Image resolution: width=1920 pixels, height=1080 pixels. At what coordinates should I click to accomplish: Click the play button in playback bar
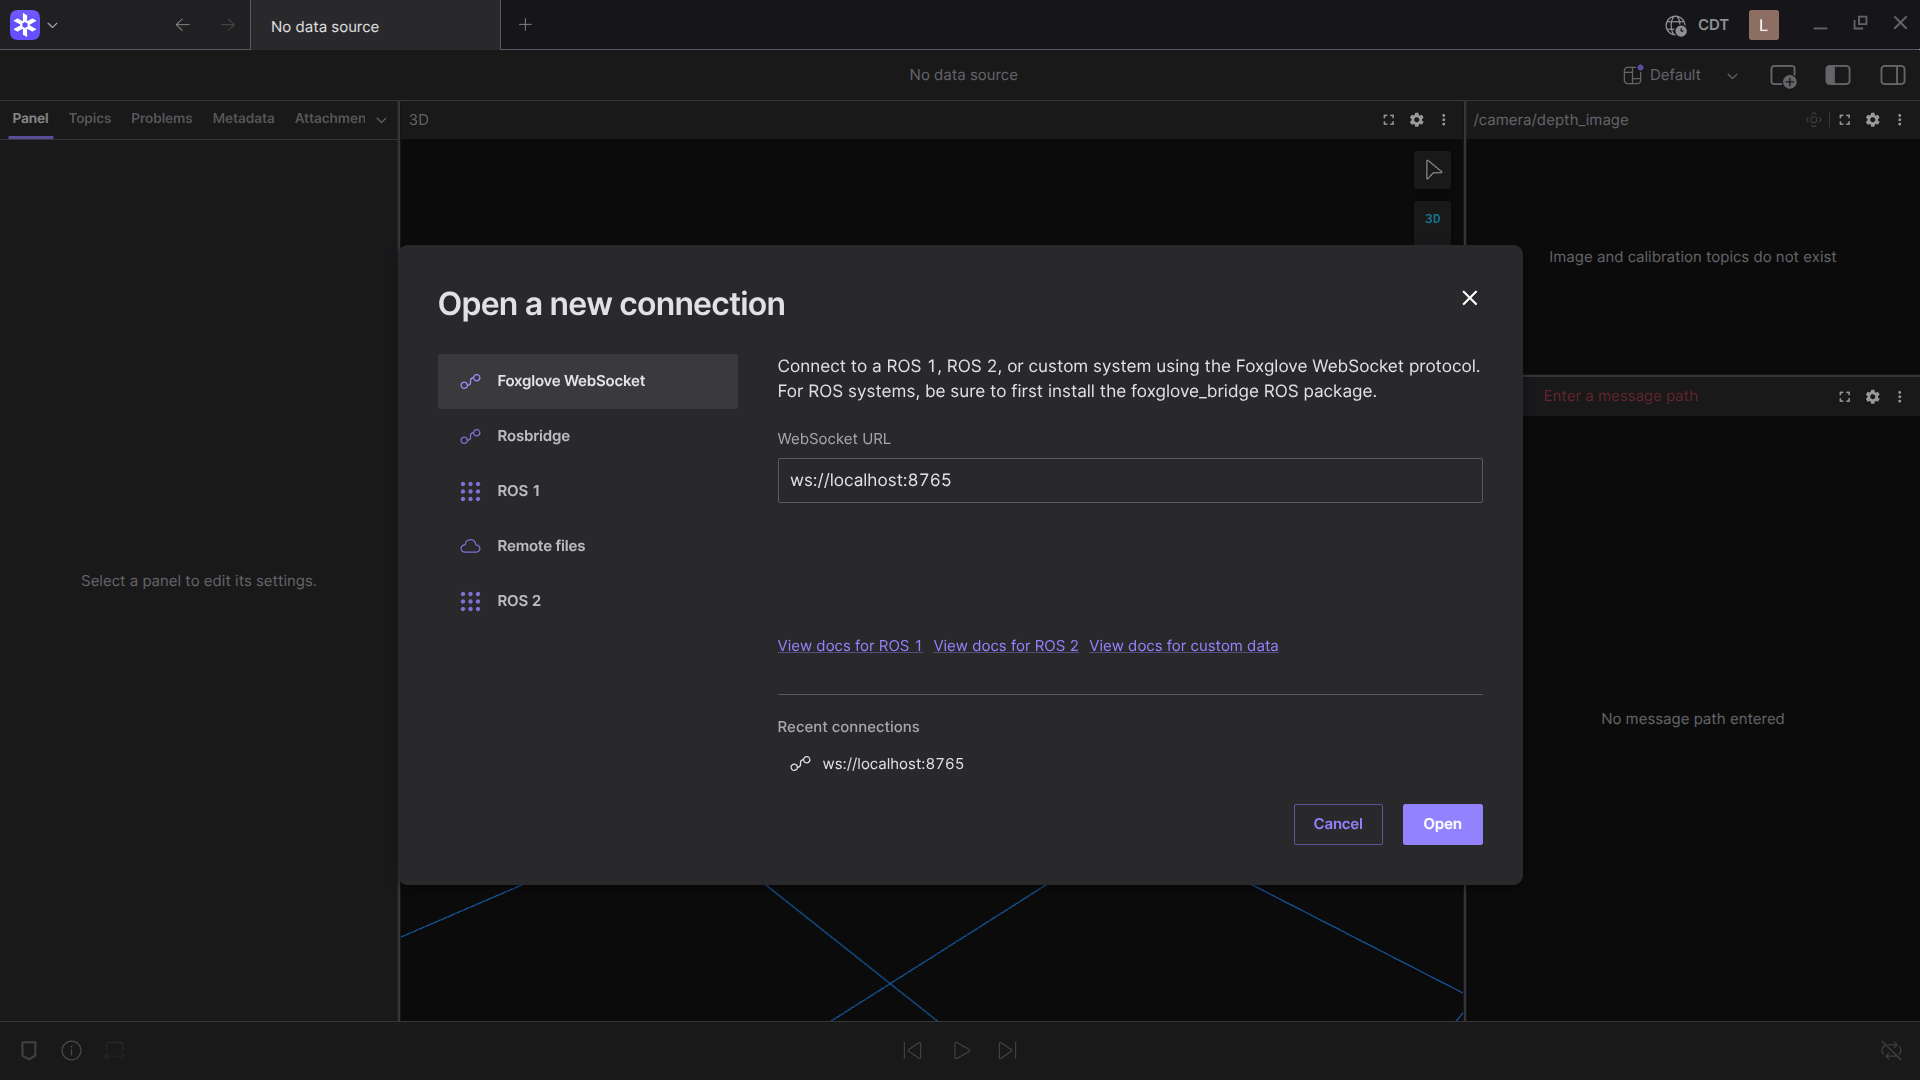point(961,1050)
